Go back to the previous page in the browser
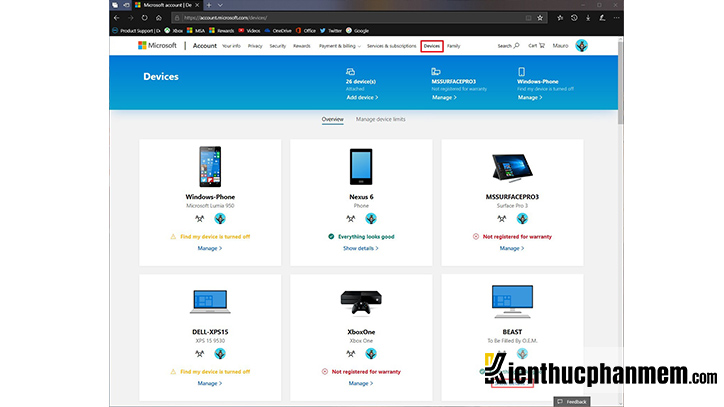 [x=116, y=18]
